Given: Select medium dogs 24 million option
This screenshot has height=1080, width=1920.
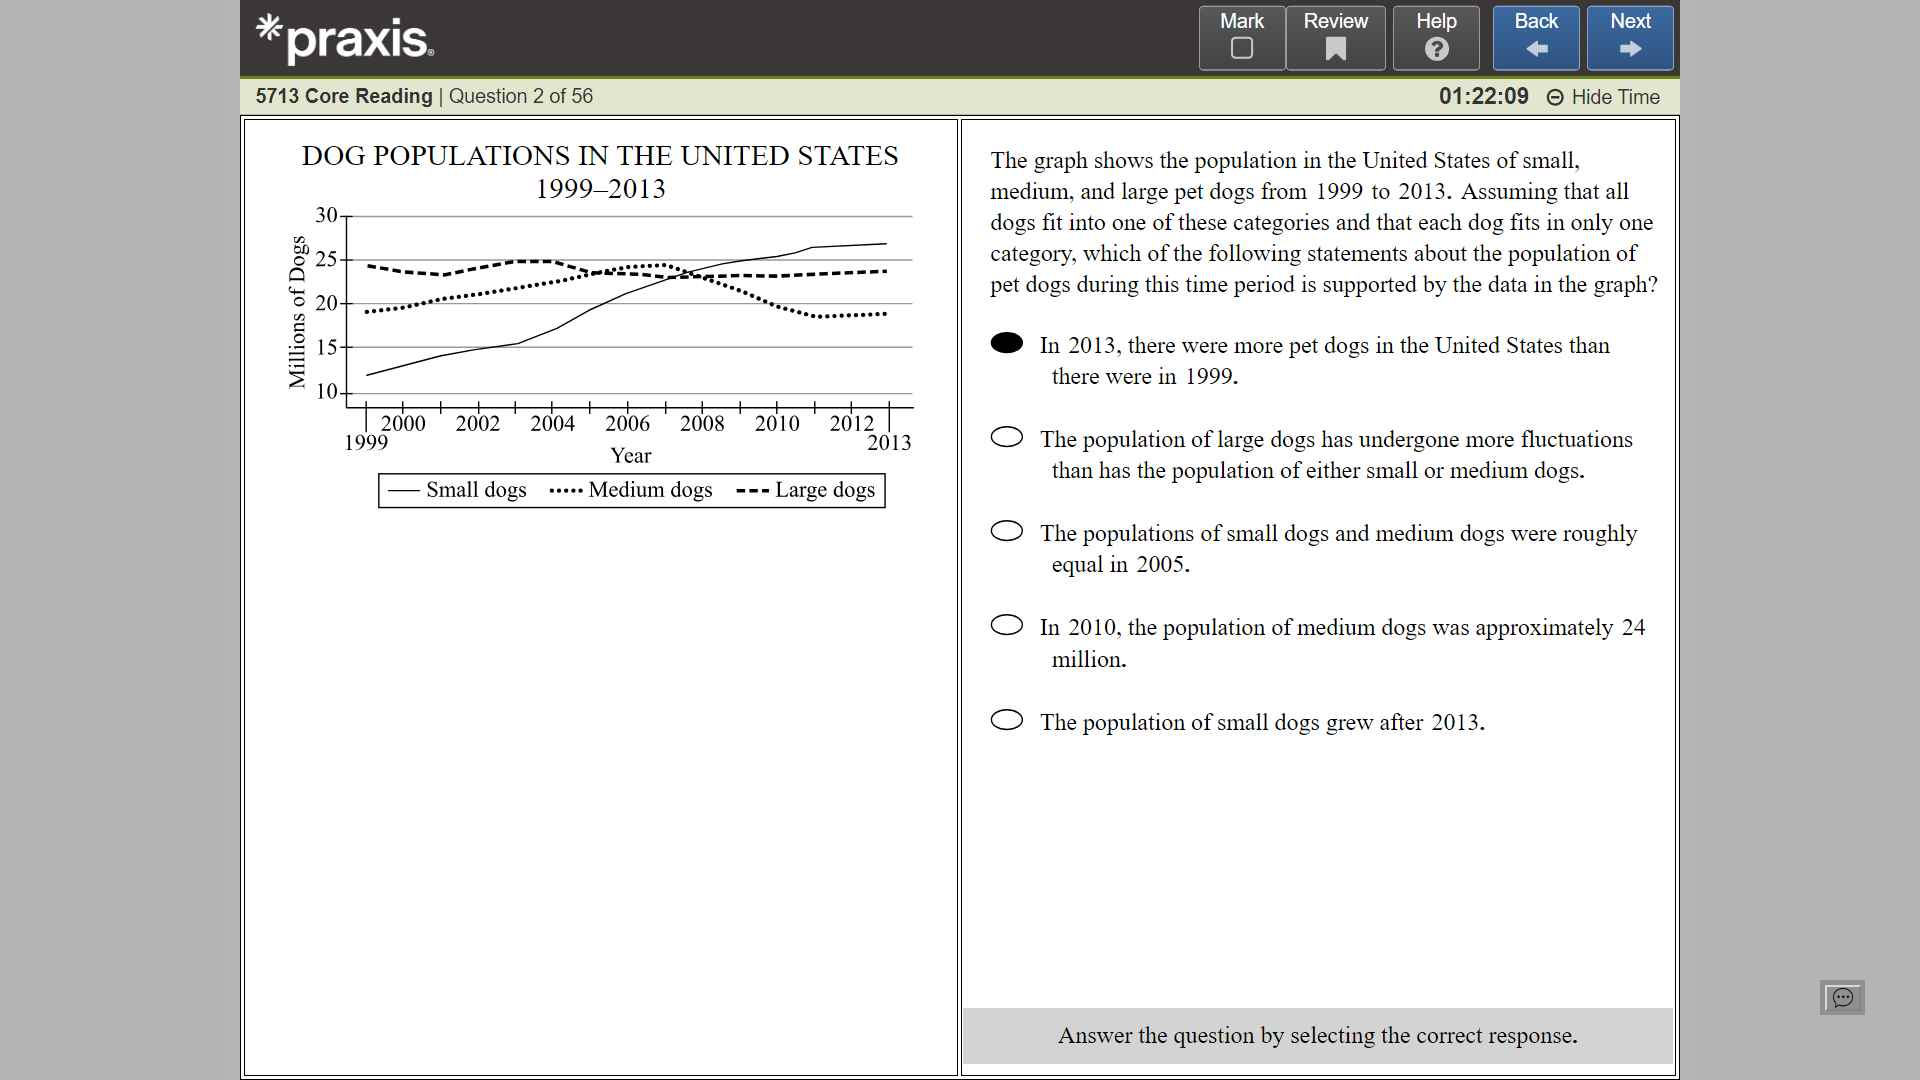Looking at the screenshot, I should [1007, 625].
